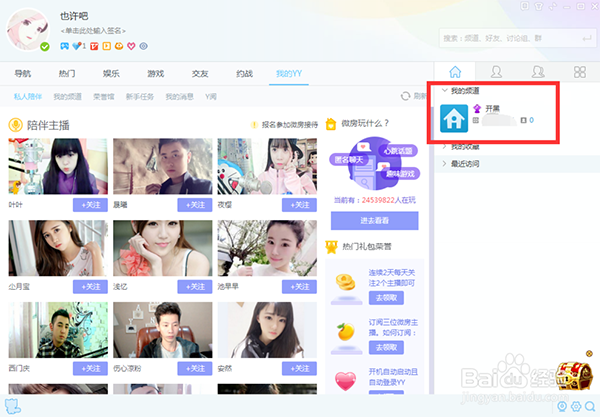Select the 新手任务 sub-tab
This screenshot has height=417, width=600.
[x=140, y=96]
